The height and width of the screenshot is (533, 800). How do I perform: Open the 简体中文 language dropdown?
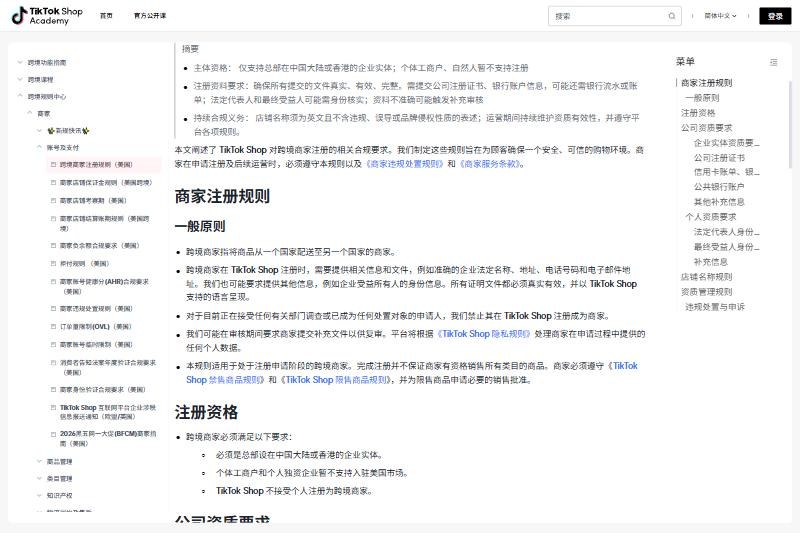click(x=720, y=16)
